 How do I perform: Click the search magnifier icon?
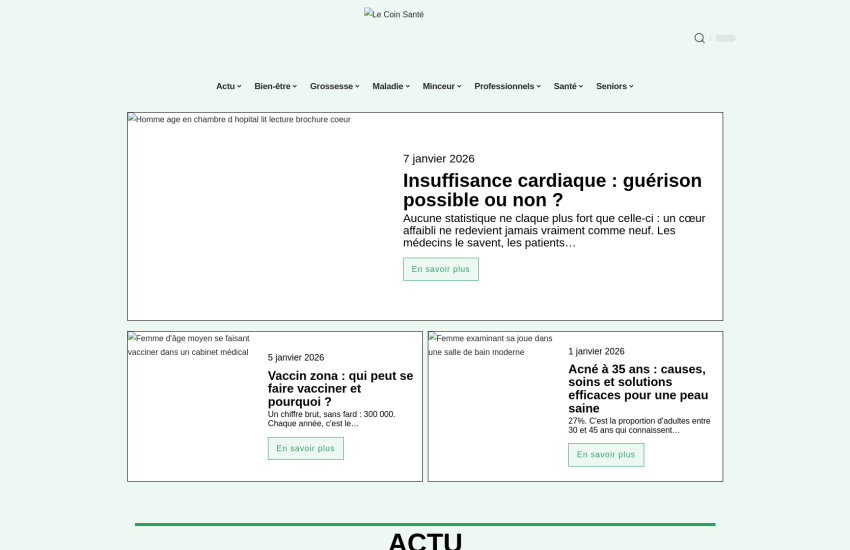[x=699, y=38]
